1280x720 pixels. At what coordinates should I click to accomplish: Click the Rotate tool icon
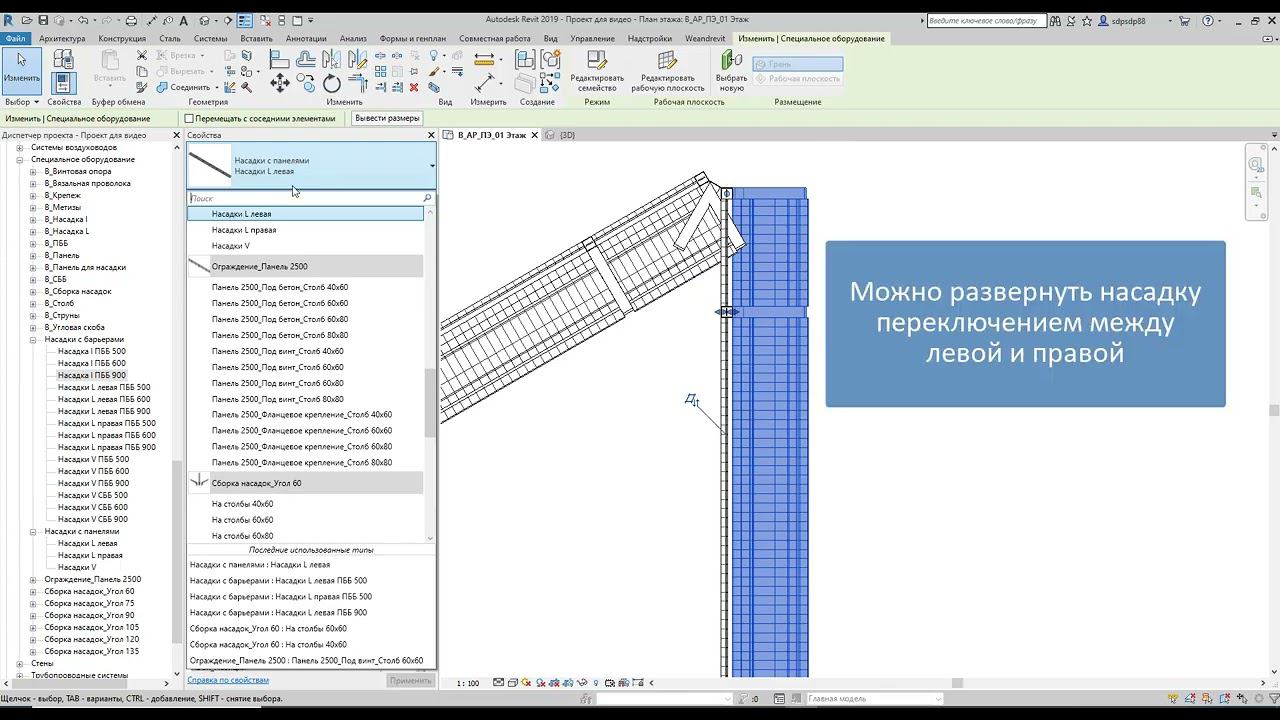coord(332,84)
